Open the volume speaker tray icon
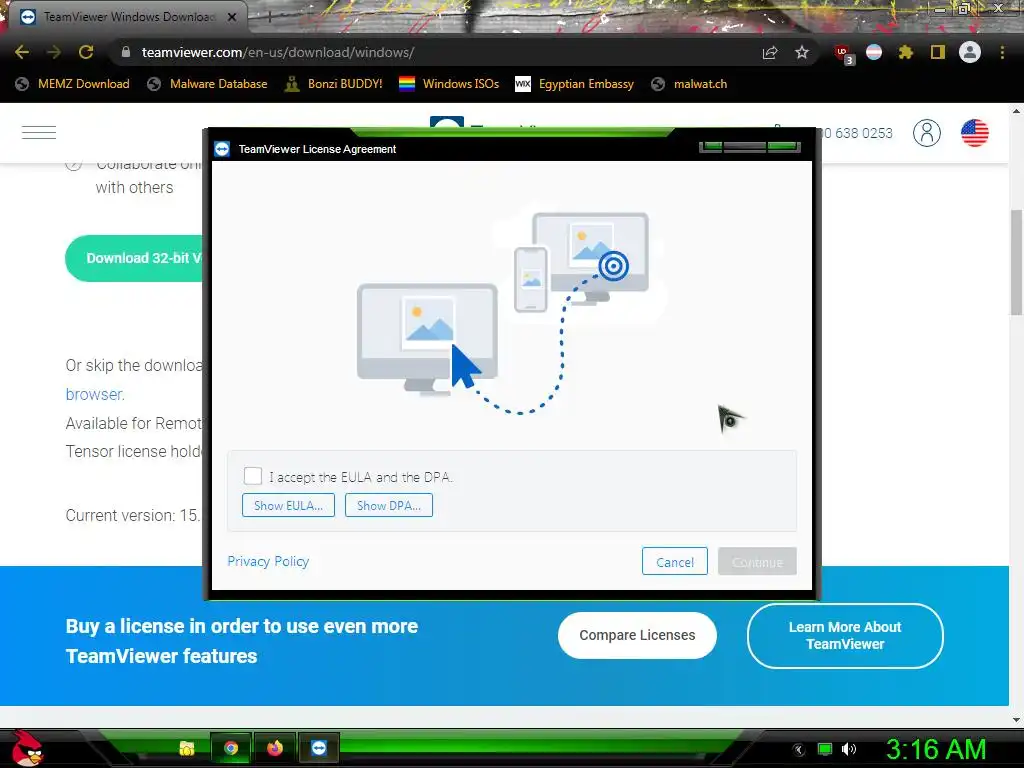Image resolution: width=1024 pixels, height=768 pixels. click(849, 749)
